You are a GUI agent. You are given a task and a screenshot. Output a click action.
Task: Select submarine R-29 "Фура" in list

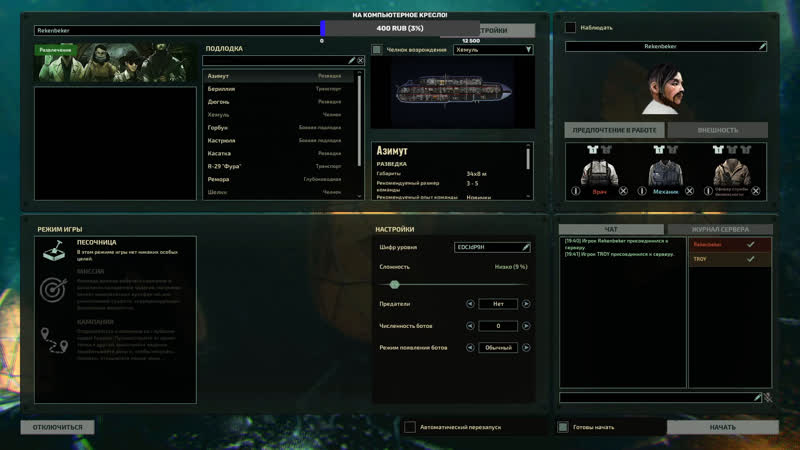click(x=279, y=166)
